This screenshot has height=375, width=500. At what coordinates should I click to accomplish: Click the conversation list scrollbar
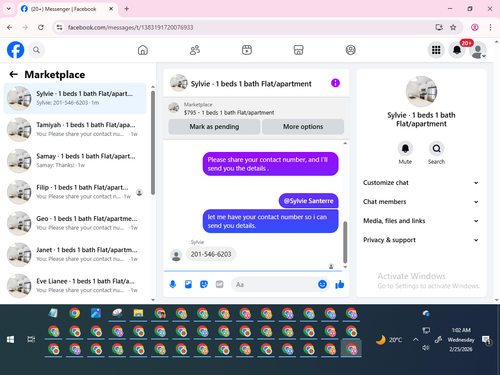pyautogui.click(x=153, y=143)
